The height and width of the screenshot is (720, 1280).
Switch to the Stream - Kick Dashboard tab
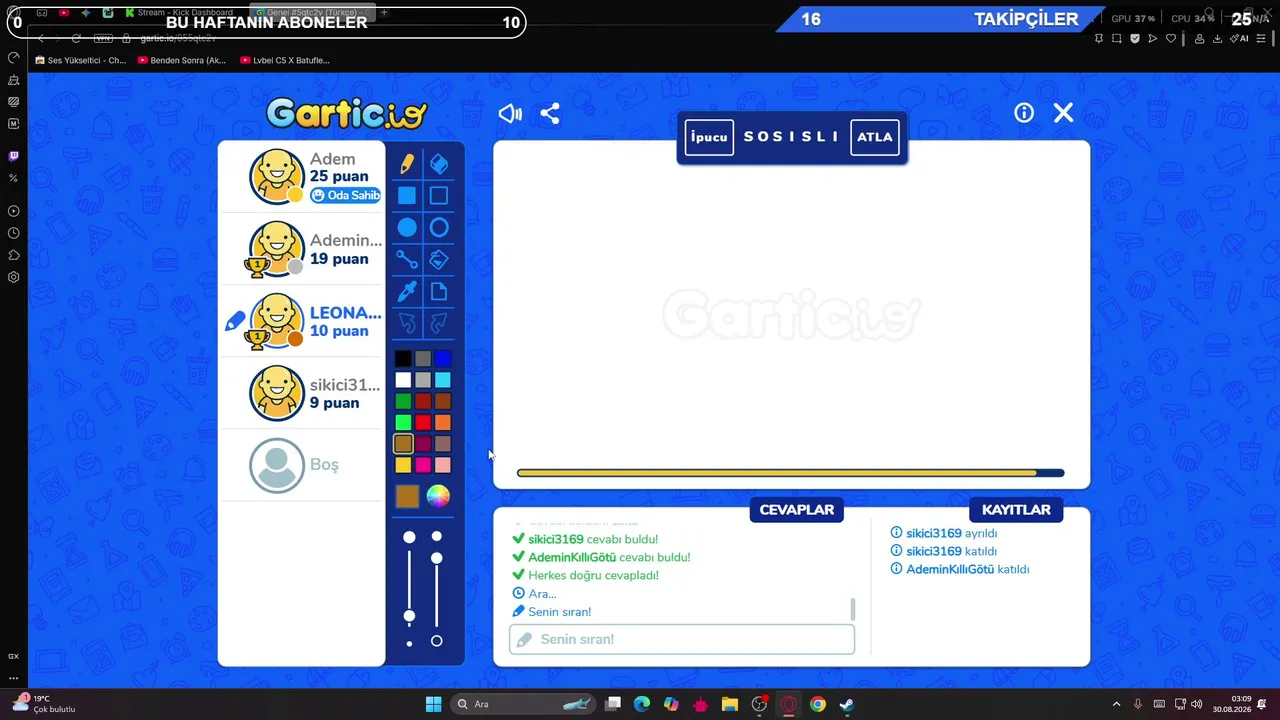[180, 13]
